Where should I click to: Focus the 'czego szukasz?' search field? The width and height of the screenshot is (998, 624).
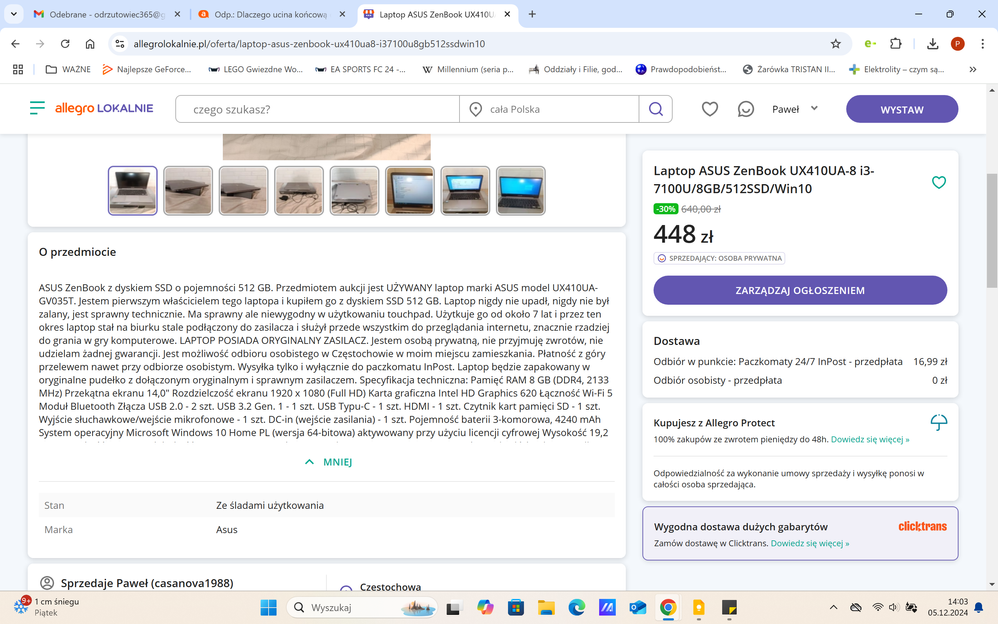tap(317, 109)
